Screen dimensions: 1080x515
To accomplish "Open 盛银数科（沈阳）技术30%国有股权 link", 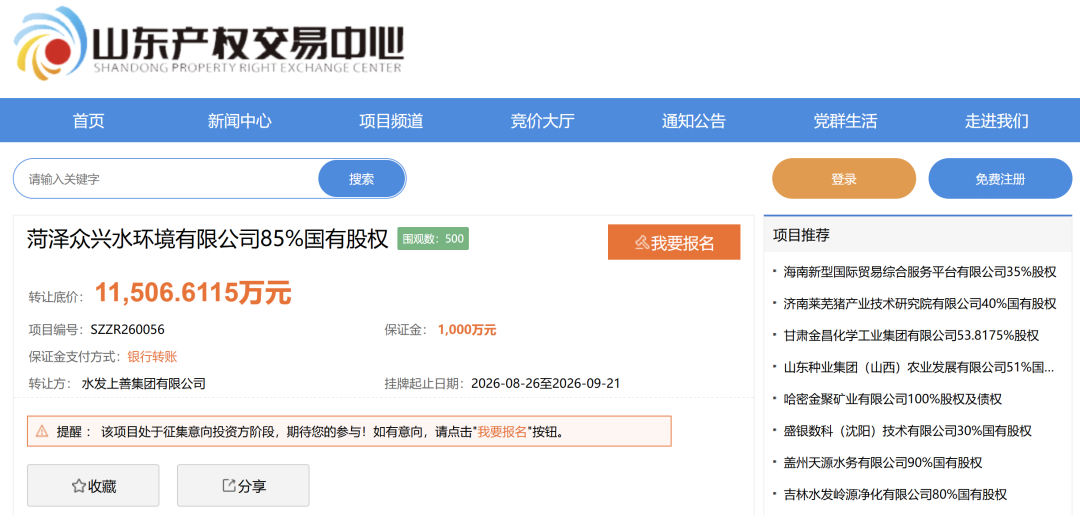I will [908, 430].
